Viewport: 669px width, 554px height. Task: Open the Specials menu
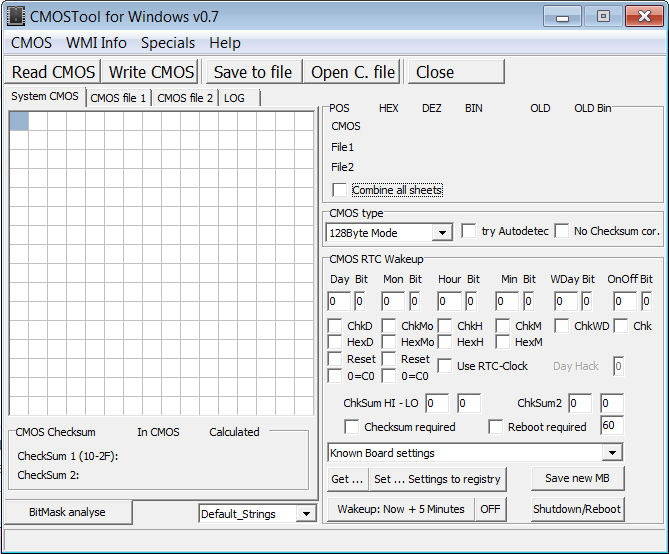click(x=168, y=43)
